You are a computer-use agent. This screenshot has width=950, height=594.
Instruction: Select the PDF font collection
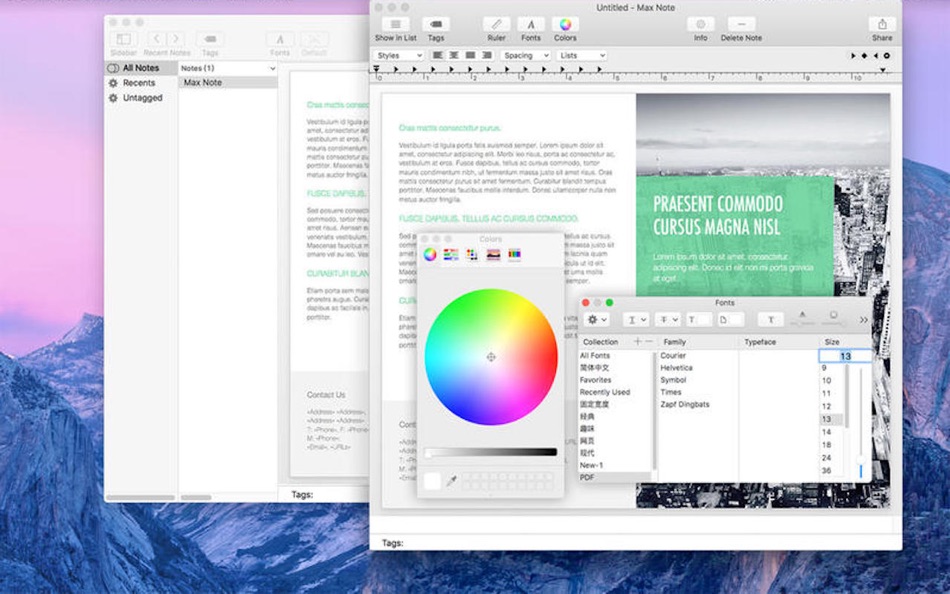(x=615, y=478)
